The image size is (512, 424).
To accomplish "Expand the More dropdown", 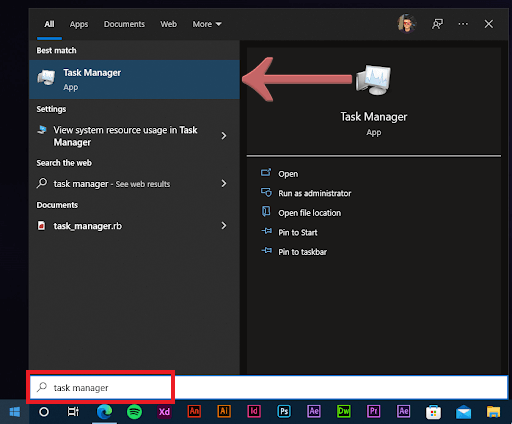I will tap(207, 24).
